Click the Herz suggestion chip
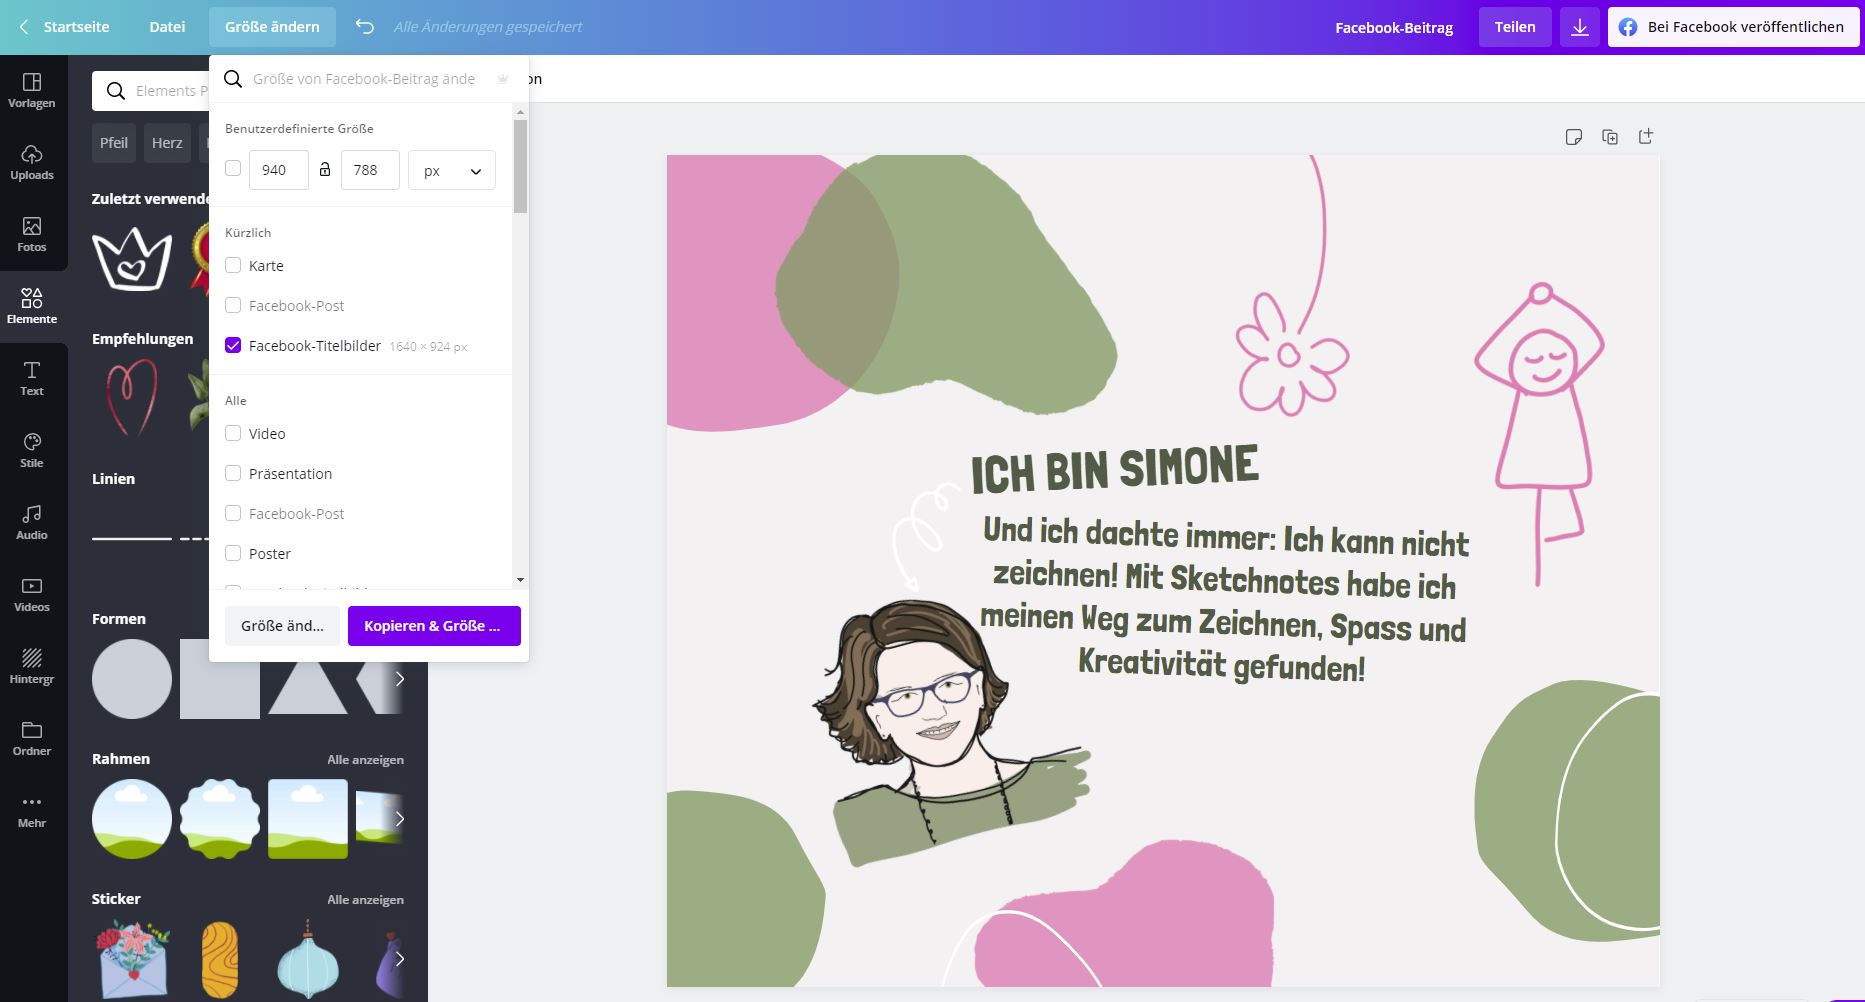This screenshot has height=1002, width=1865. coord(167,143)
